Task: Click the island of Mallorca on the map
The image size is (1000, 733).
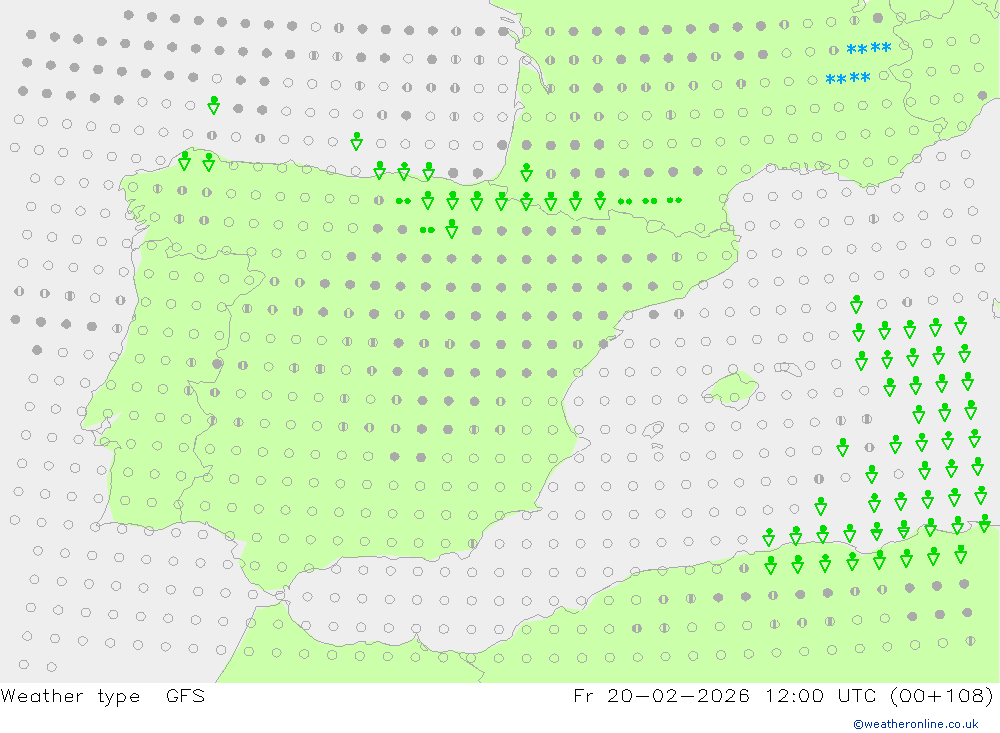Action: (731, 390)
